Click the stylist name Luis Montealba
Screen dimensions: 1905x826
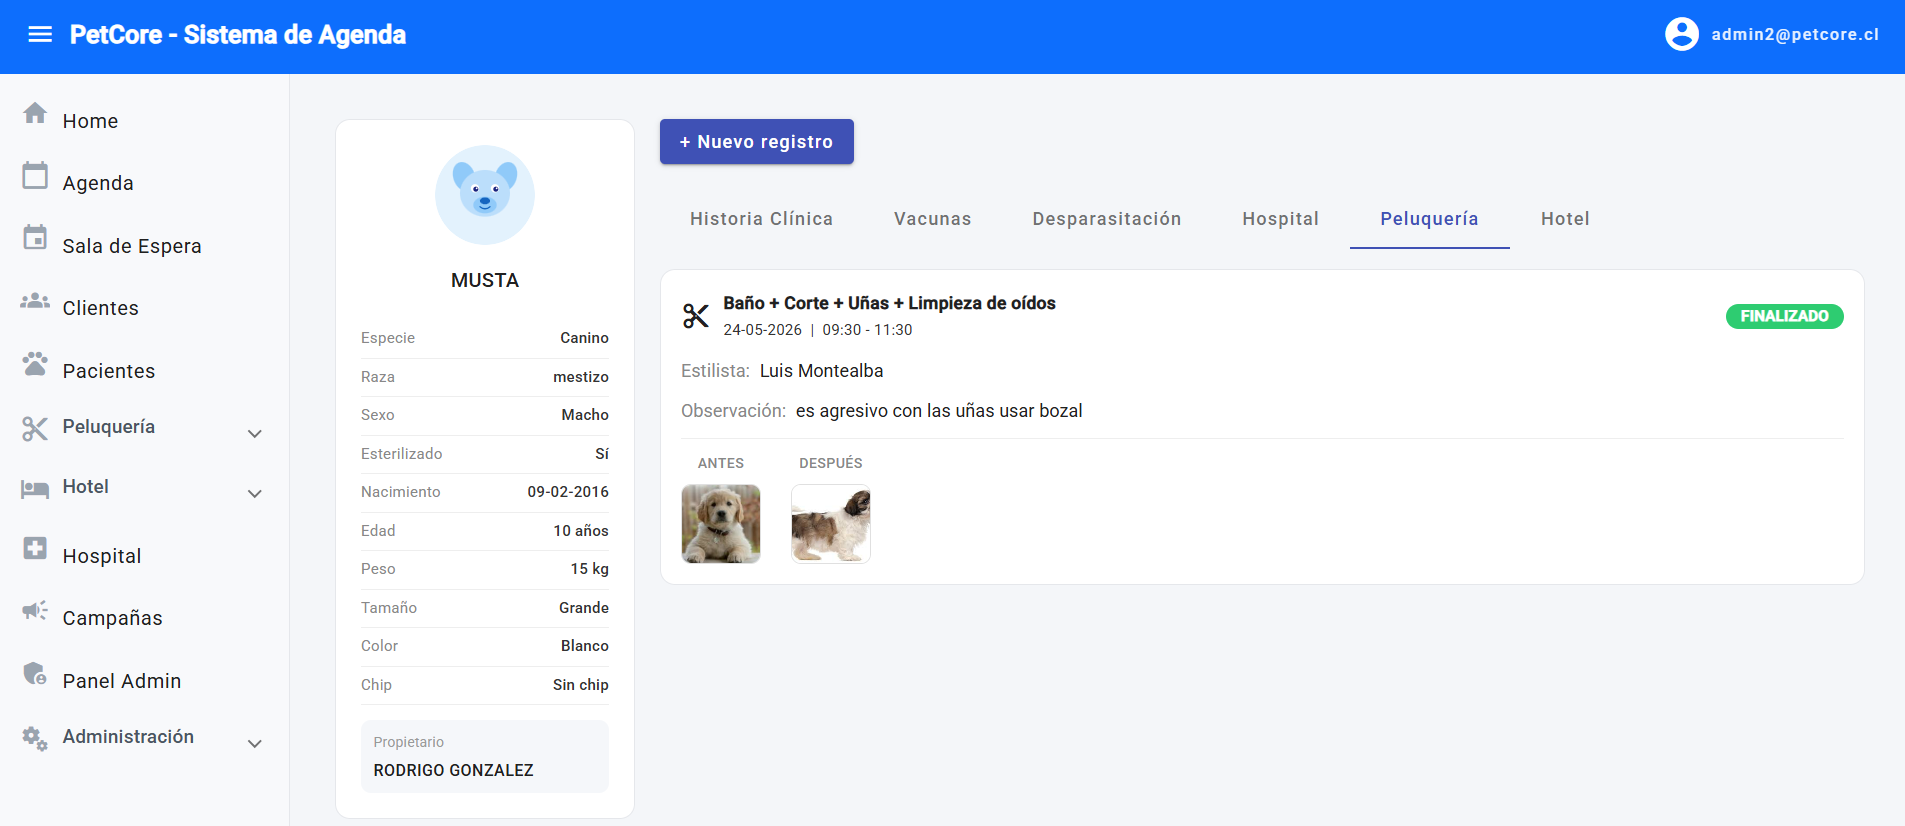point(821,371)
